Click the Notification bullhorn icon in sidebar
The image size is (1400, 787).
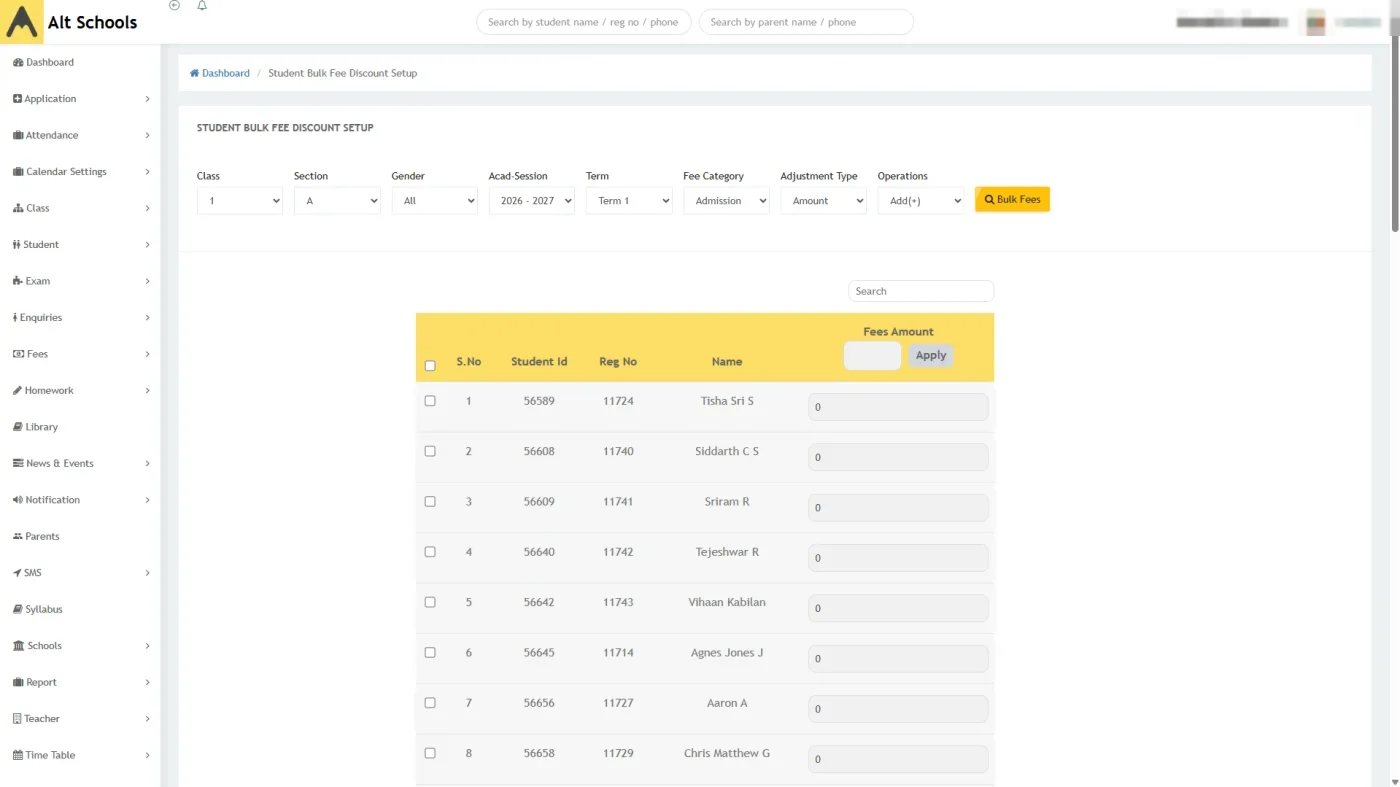pyautogui.click(x=18, y=500)
